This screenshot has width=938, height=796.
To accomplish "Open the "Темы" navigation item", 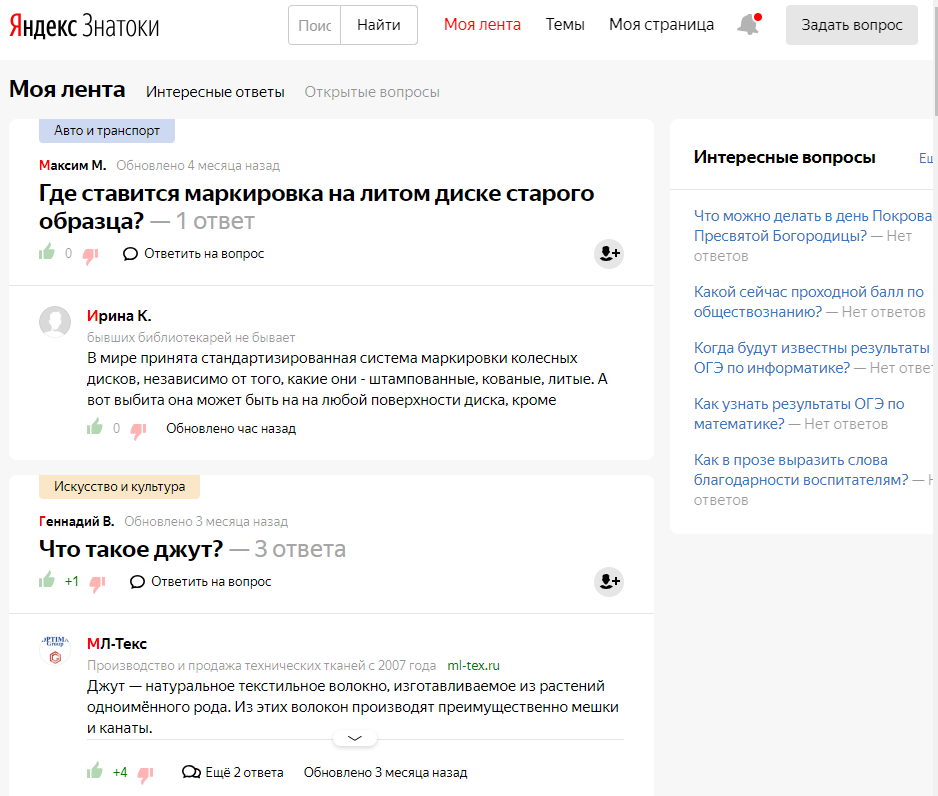I will (565, 25).
